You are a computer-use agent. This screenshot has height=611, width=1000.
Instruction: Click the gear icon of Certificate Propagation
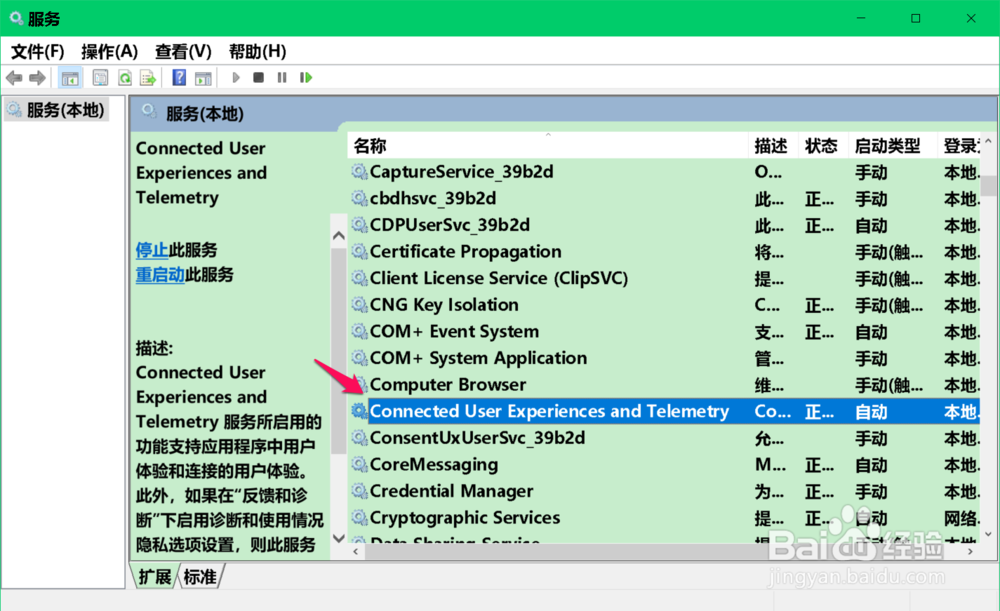tap(360, 251)
